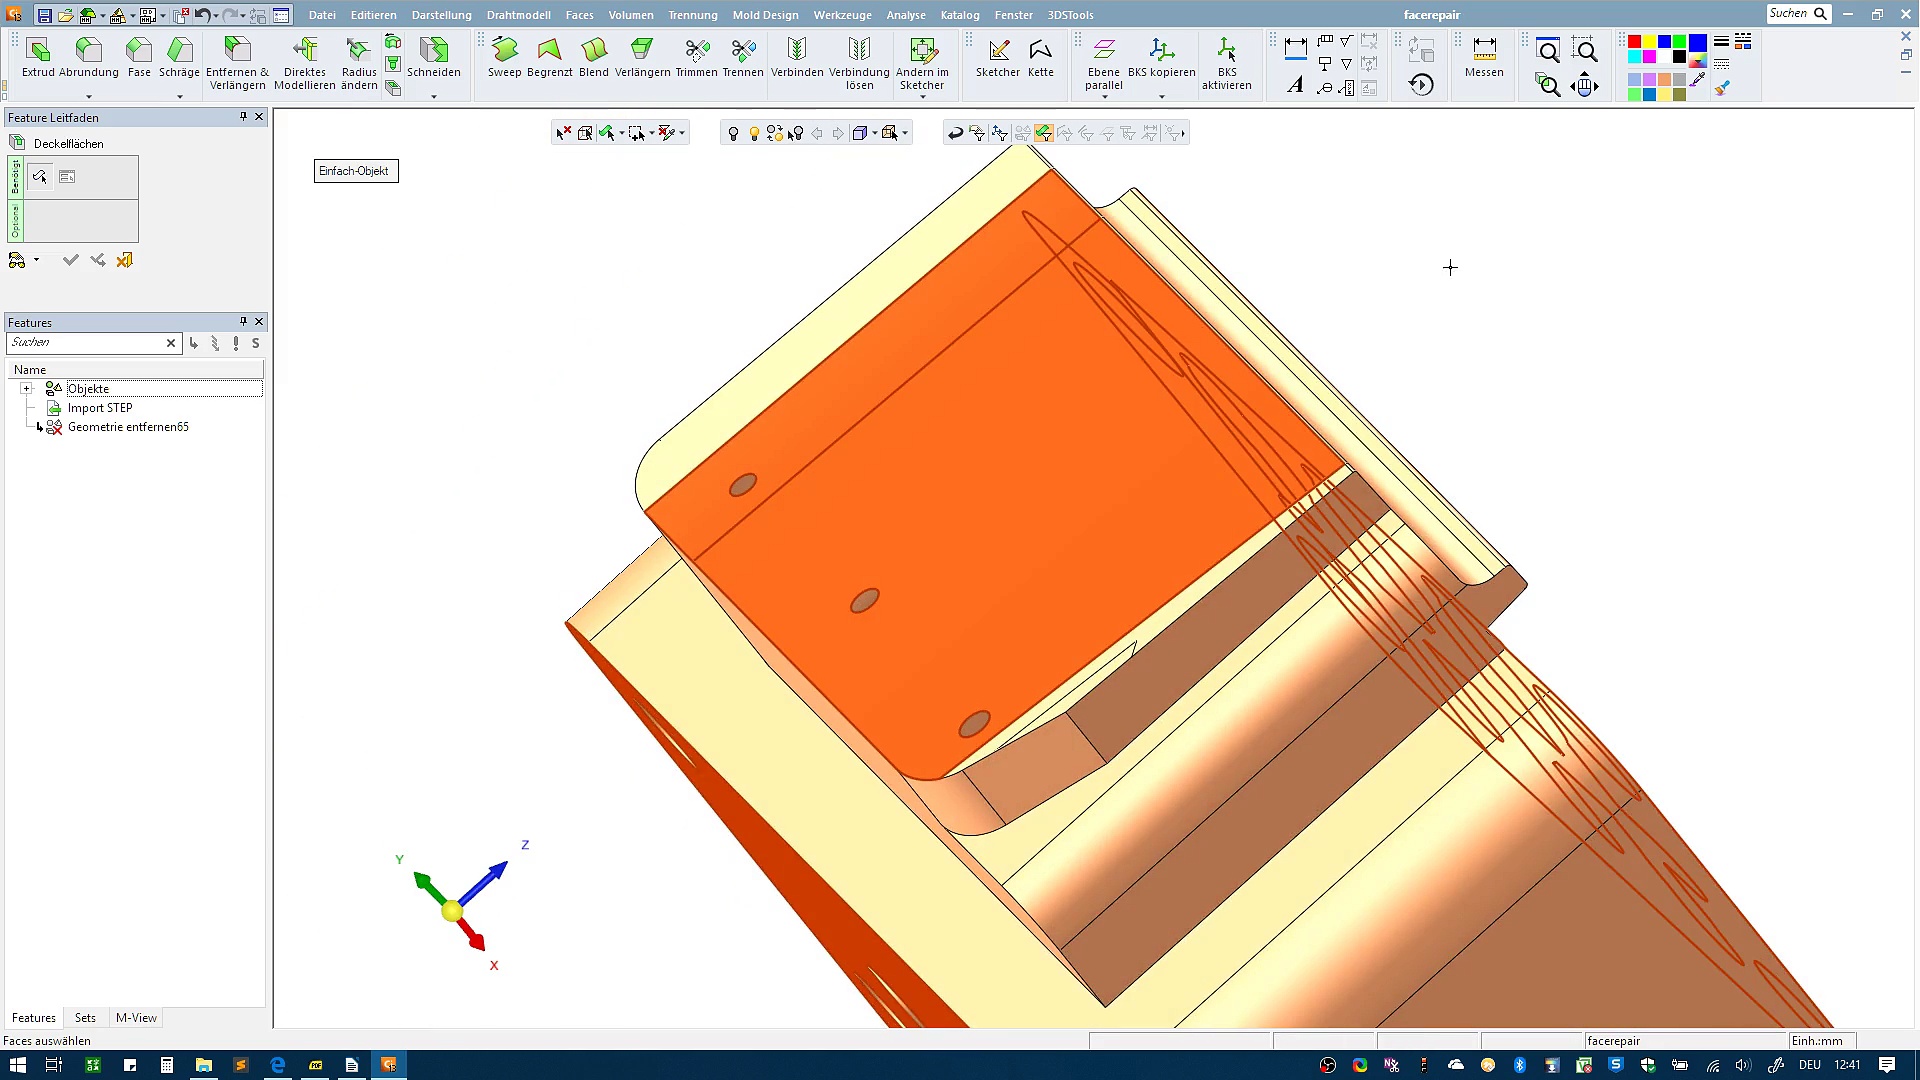Click the Features Suchen search field
The width and height of the screenshot is (1920, 1080).
(85, 343)
